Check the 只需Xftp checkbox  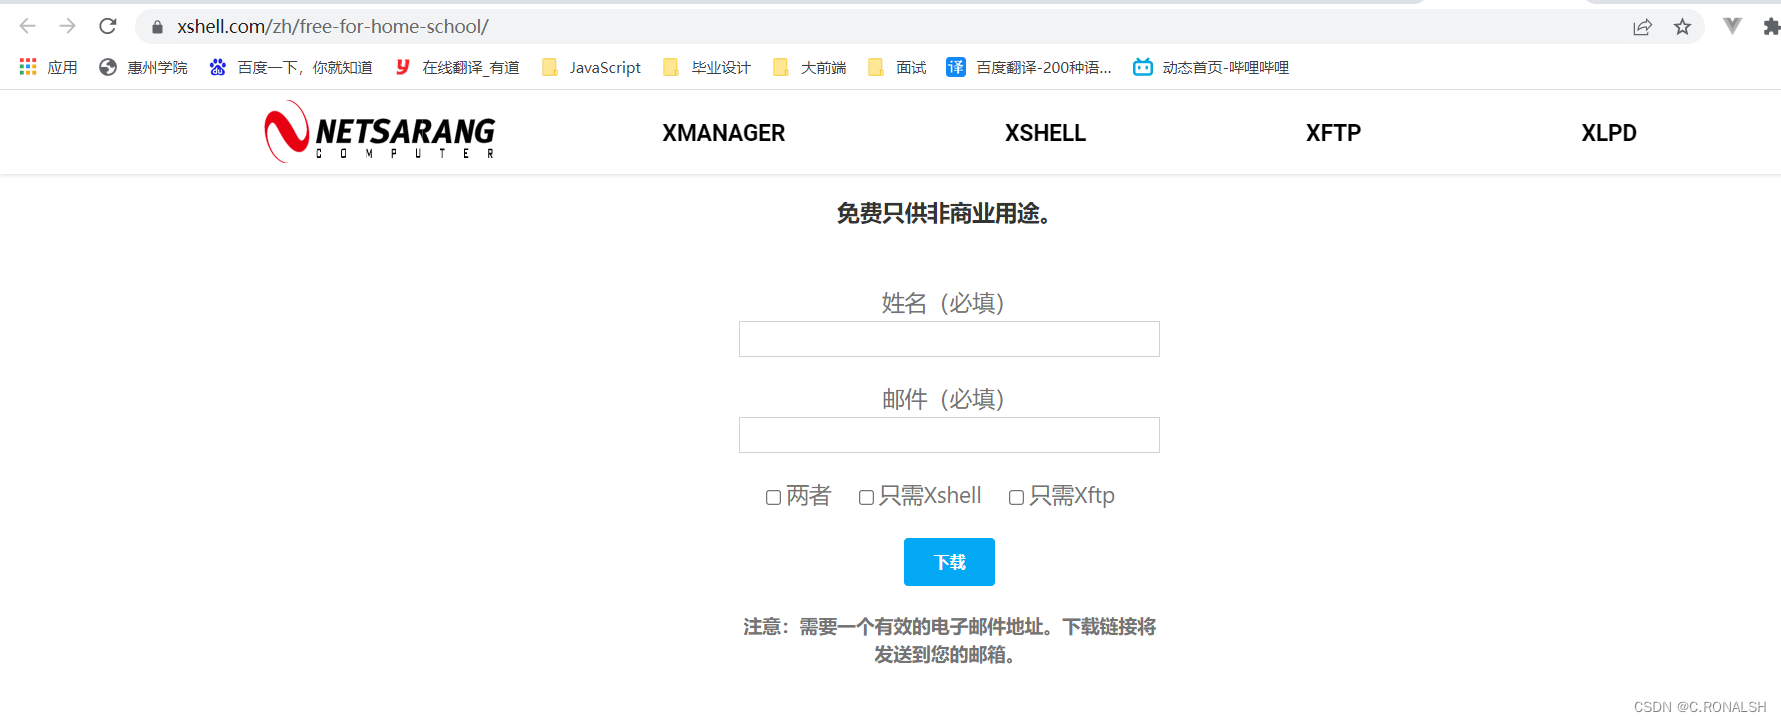click(x=1016, y=497)
